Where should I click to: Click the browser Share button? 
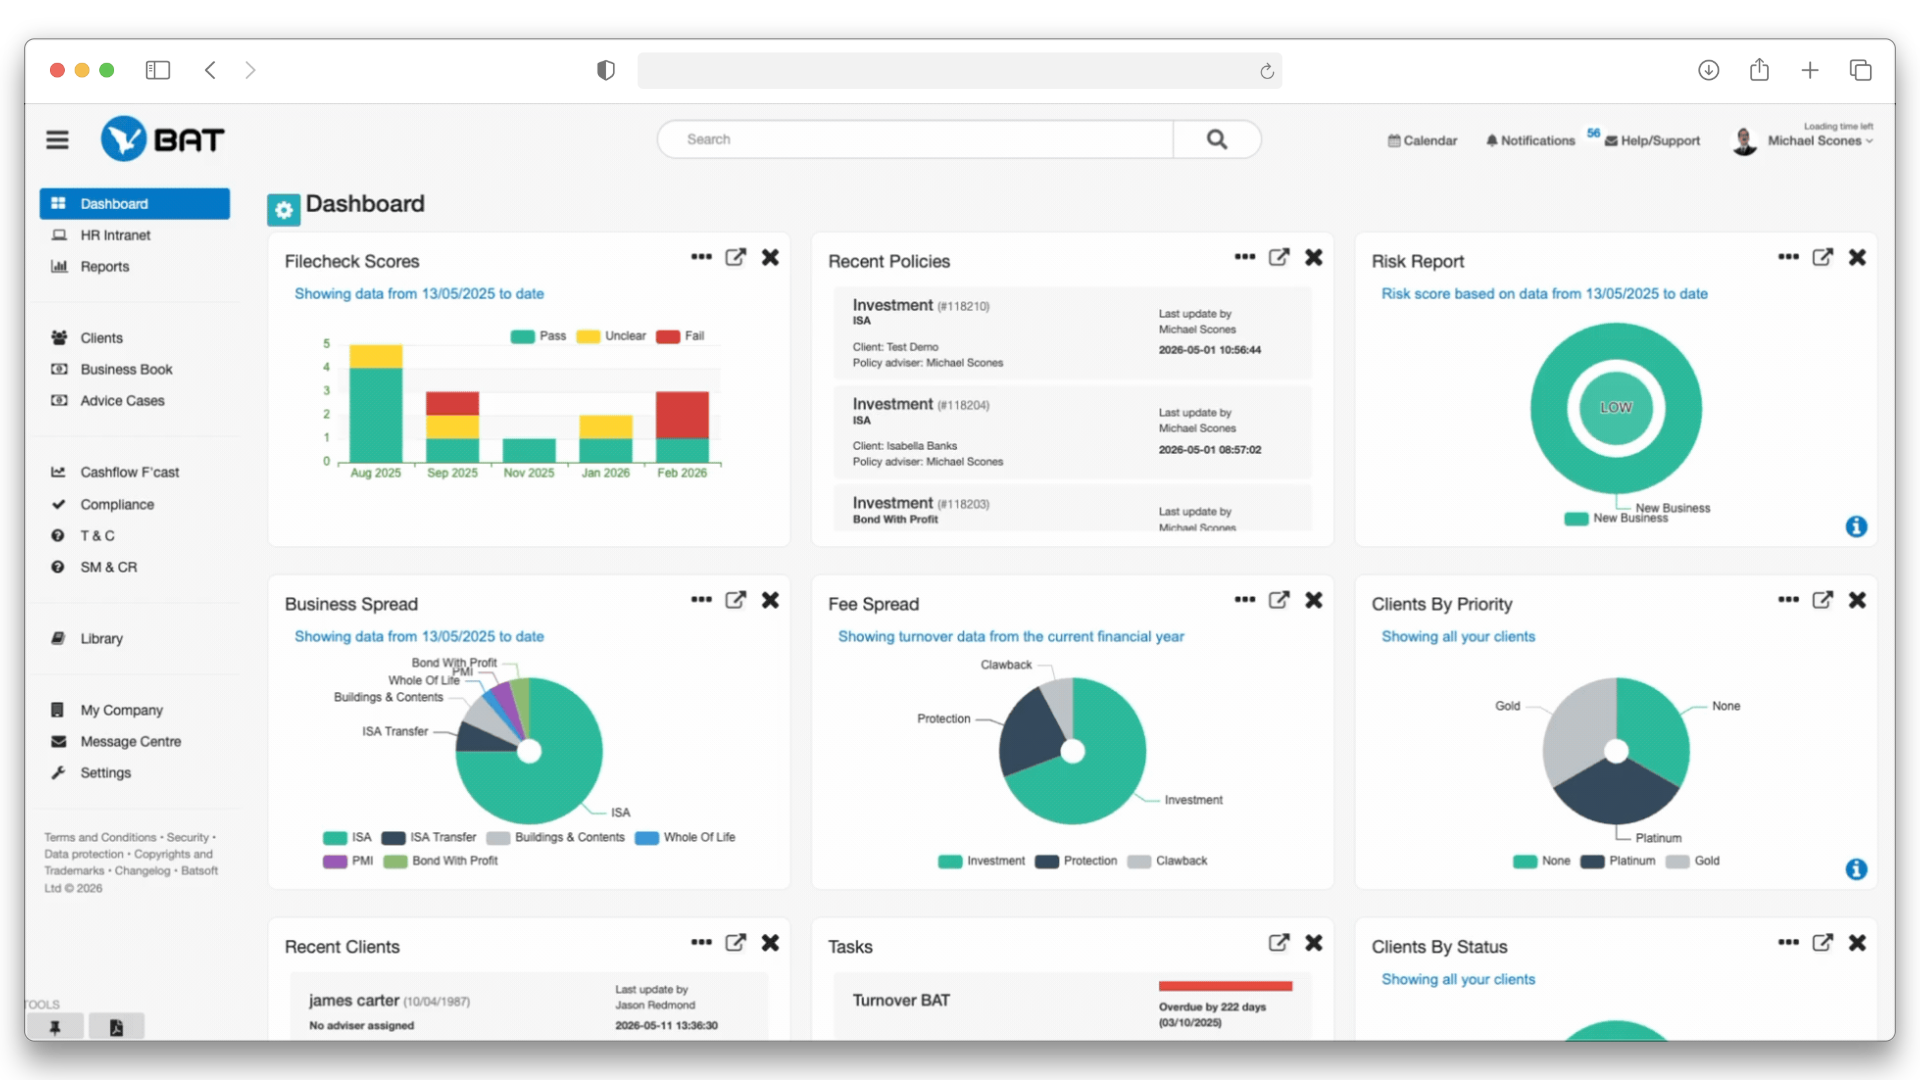[x=1759, y=70]
